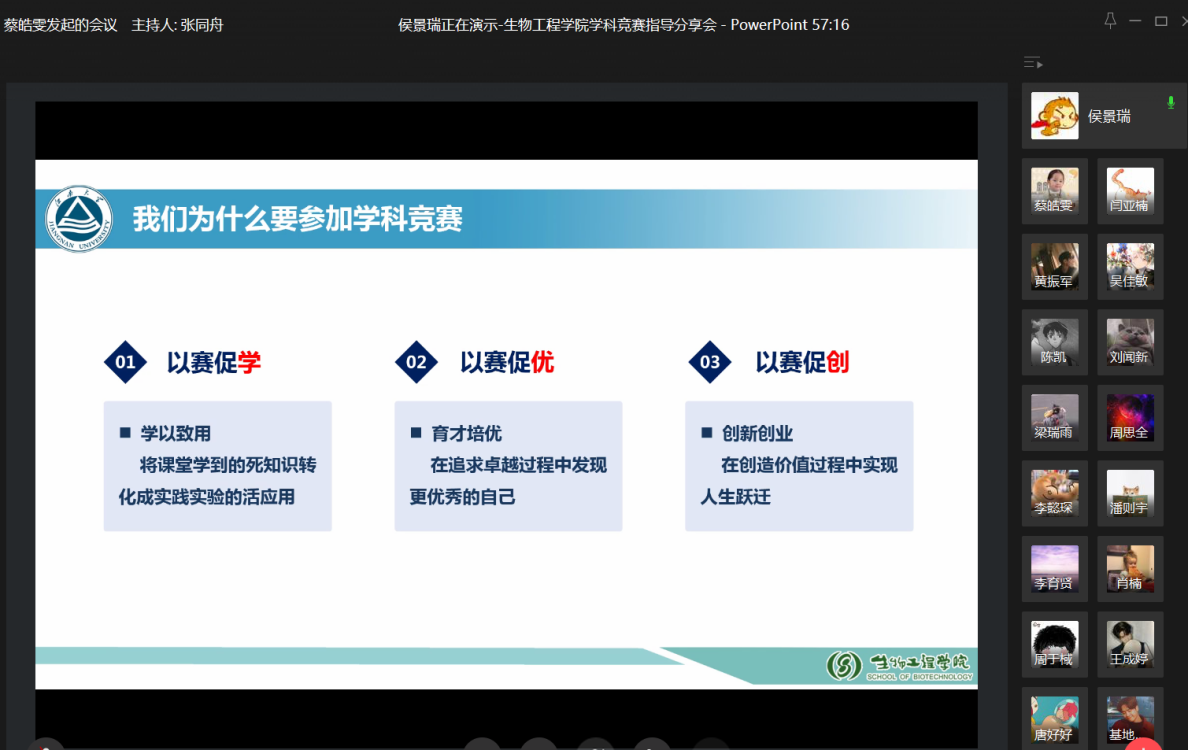The height and width of the screenshot is (750, 1188).
Task: Pin the meeting window on top
Action: pos(1110,20)
